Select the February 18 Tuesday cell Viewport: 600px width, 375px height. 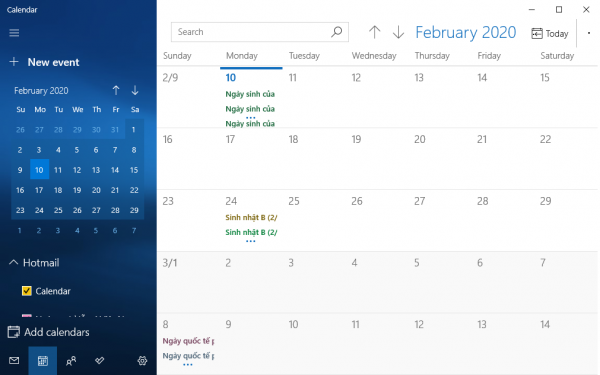coord(314,159)
